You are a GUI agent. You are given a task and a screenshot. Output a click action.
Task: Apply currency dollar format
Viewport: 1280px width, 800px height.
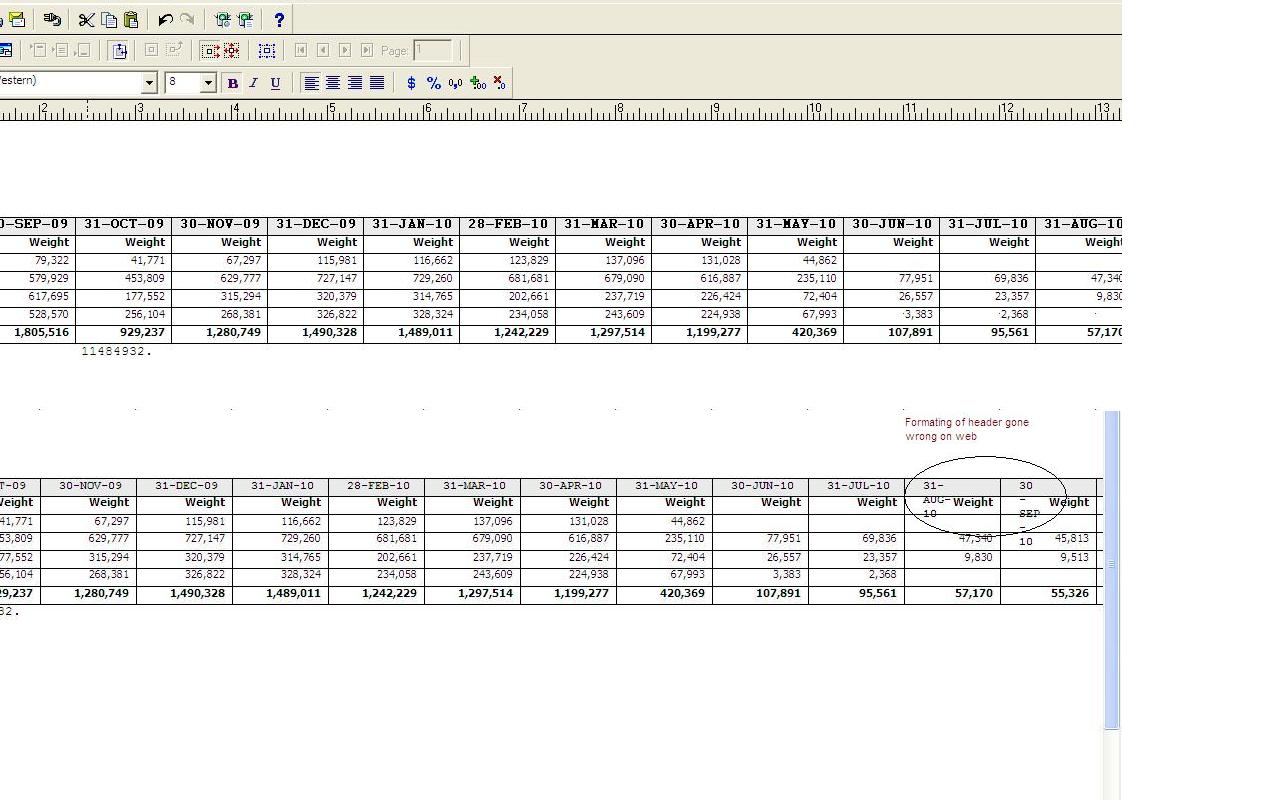click(411, 83)
